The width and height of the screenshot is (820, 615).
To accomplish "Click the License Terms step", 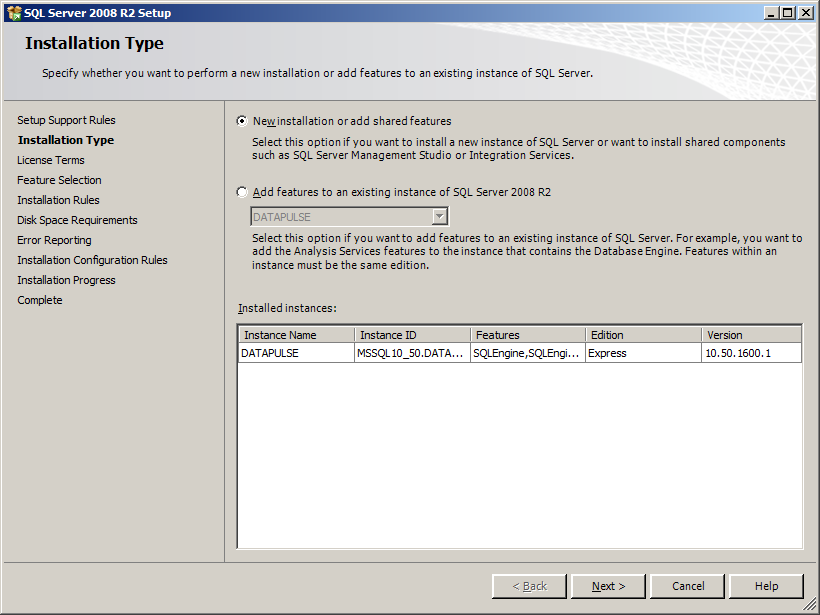I will [51, 160].
